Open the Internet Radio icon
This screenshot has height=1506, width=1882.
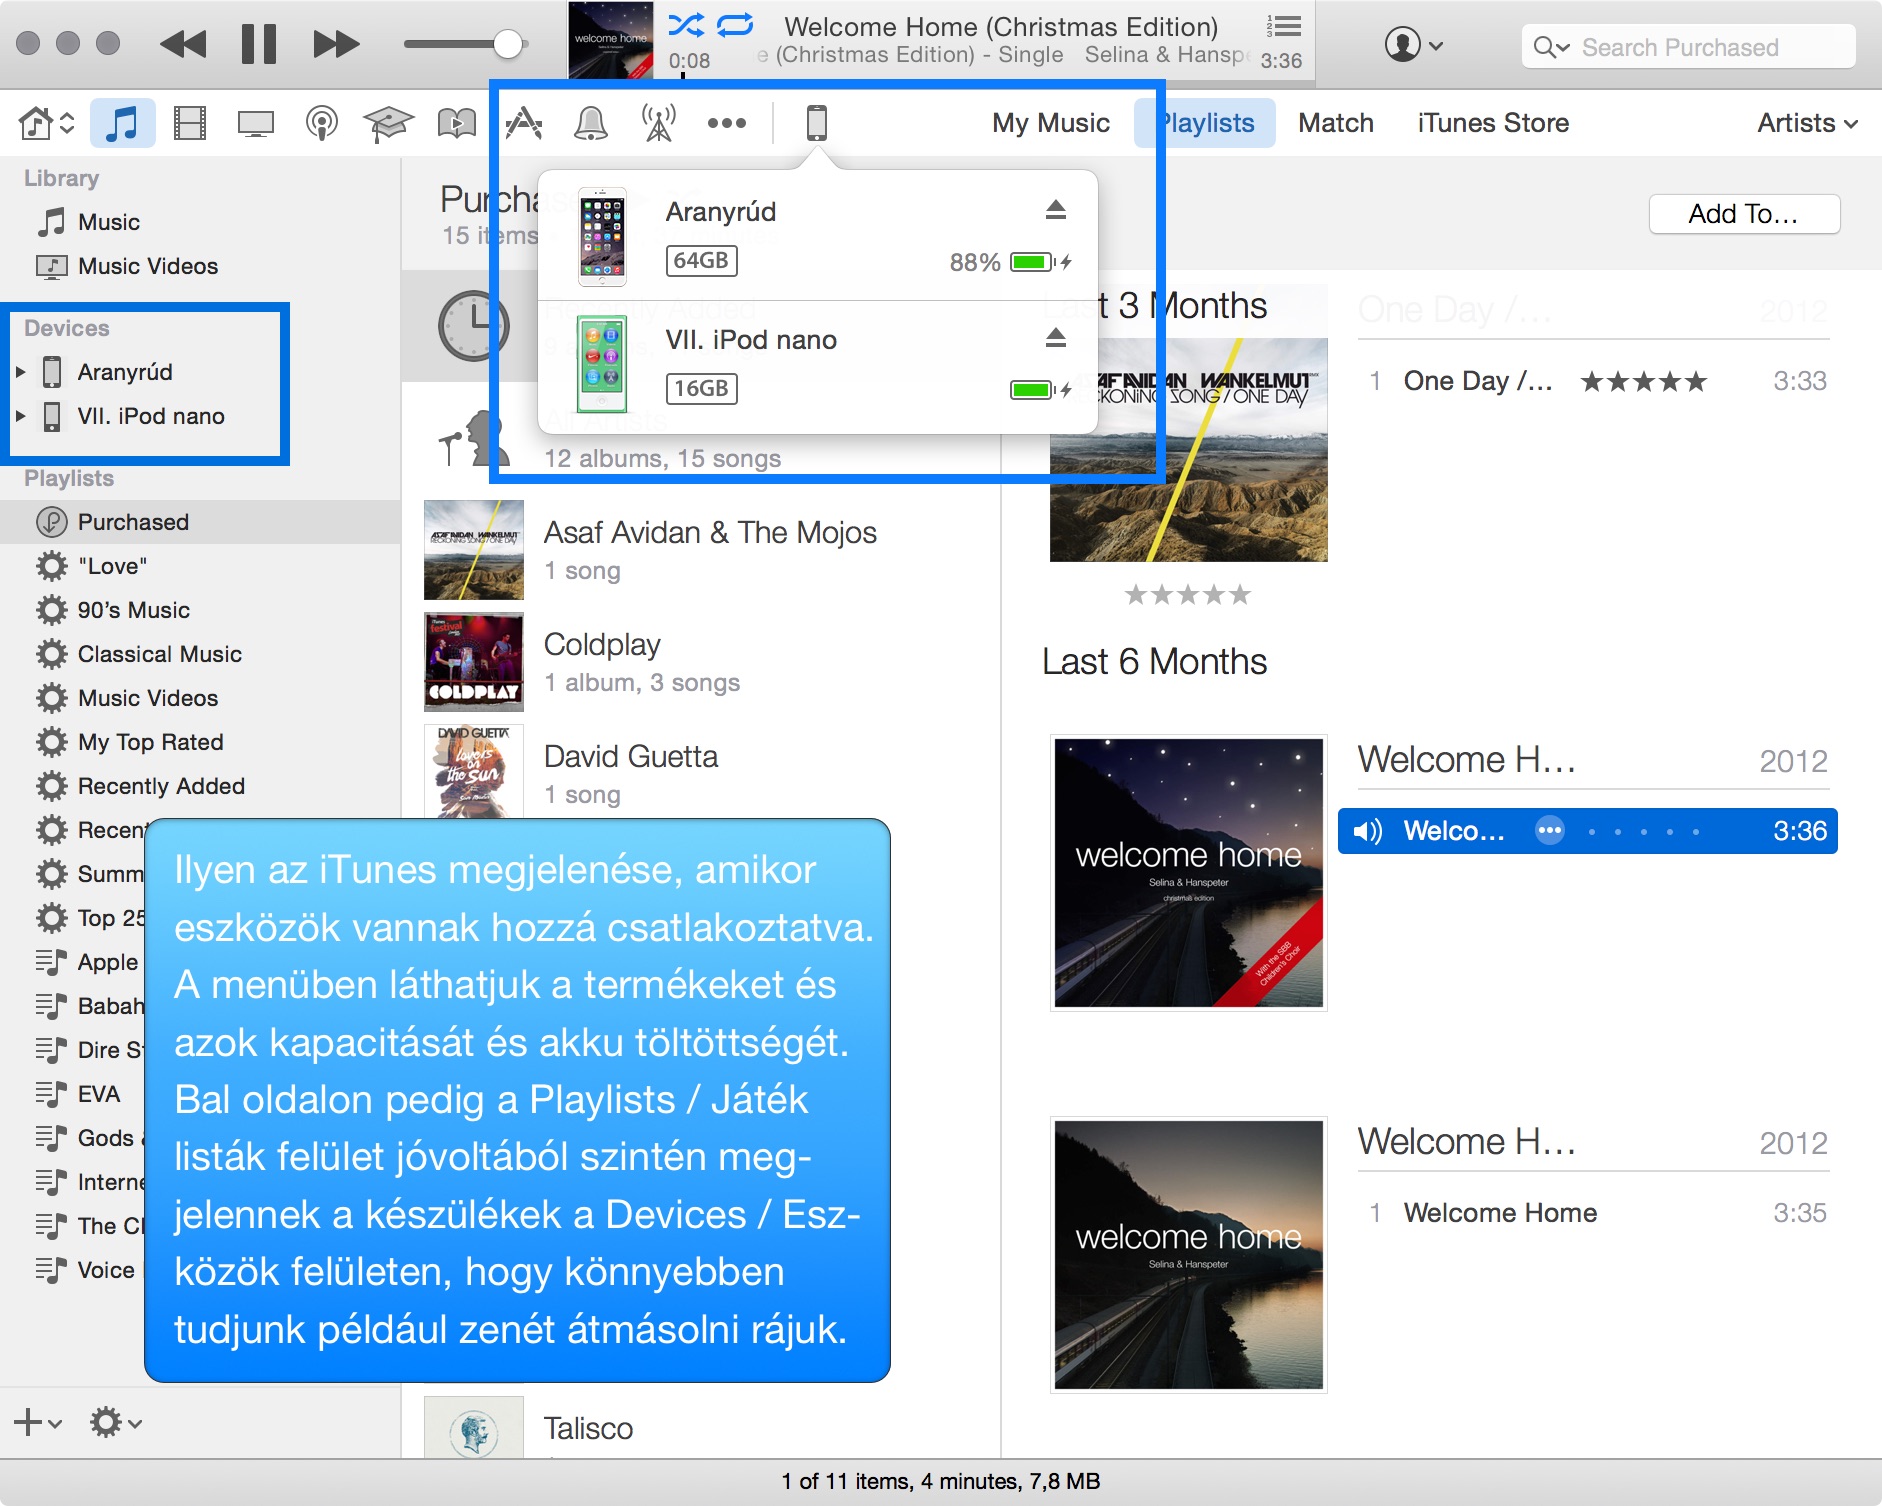coord(658,123)
